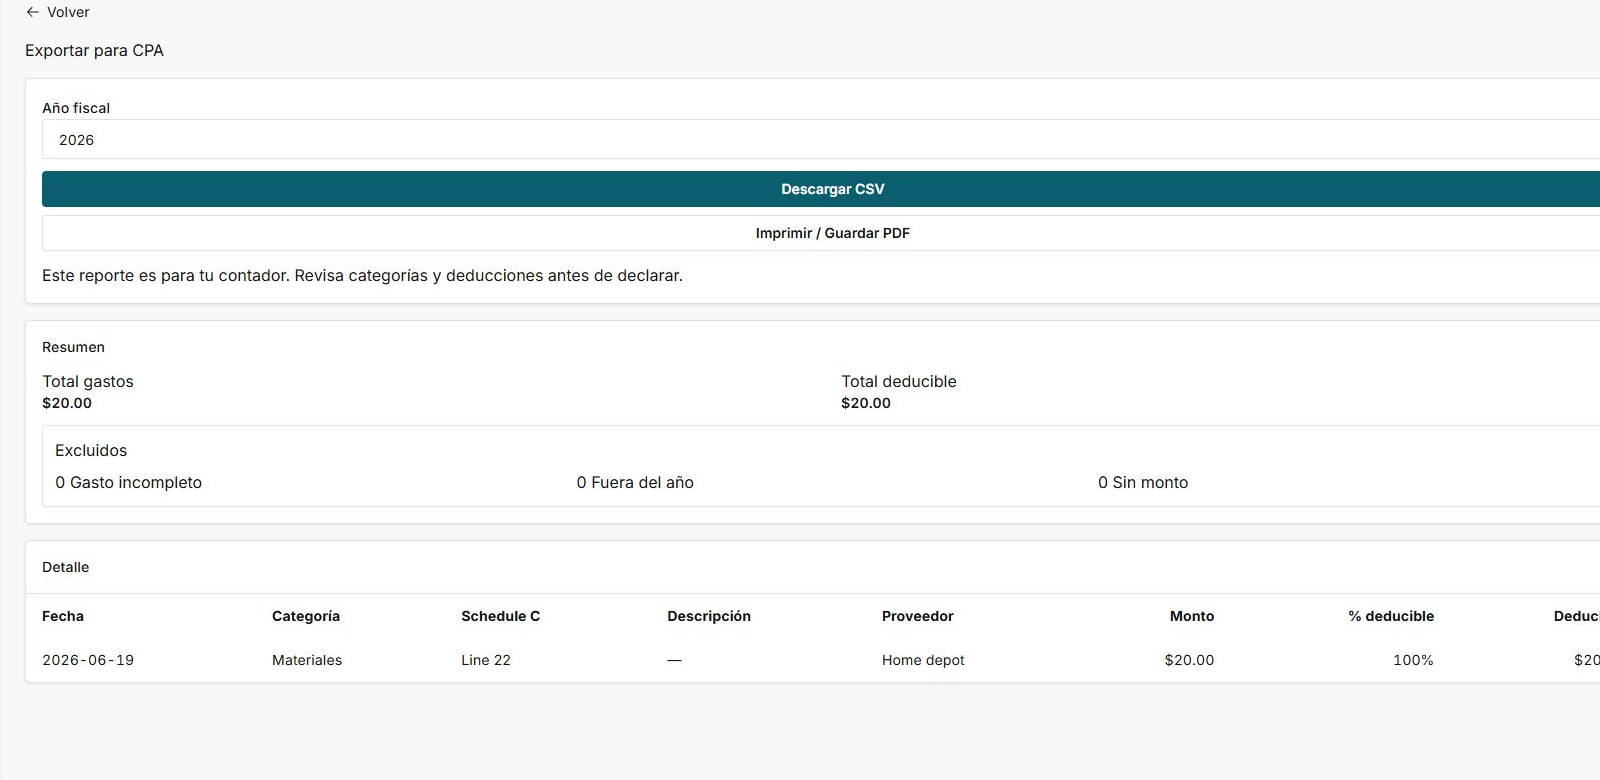The width and height of the screenshot is (1600, 780).
Task: Click the $20.00 Monto cell in the row
Action: pos(1189,660)
